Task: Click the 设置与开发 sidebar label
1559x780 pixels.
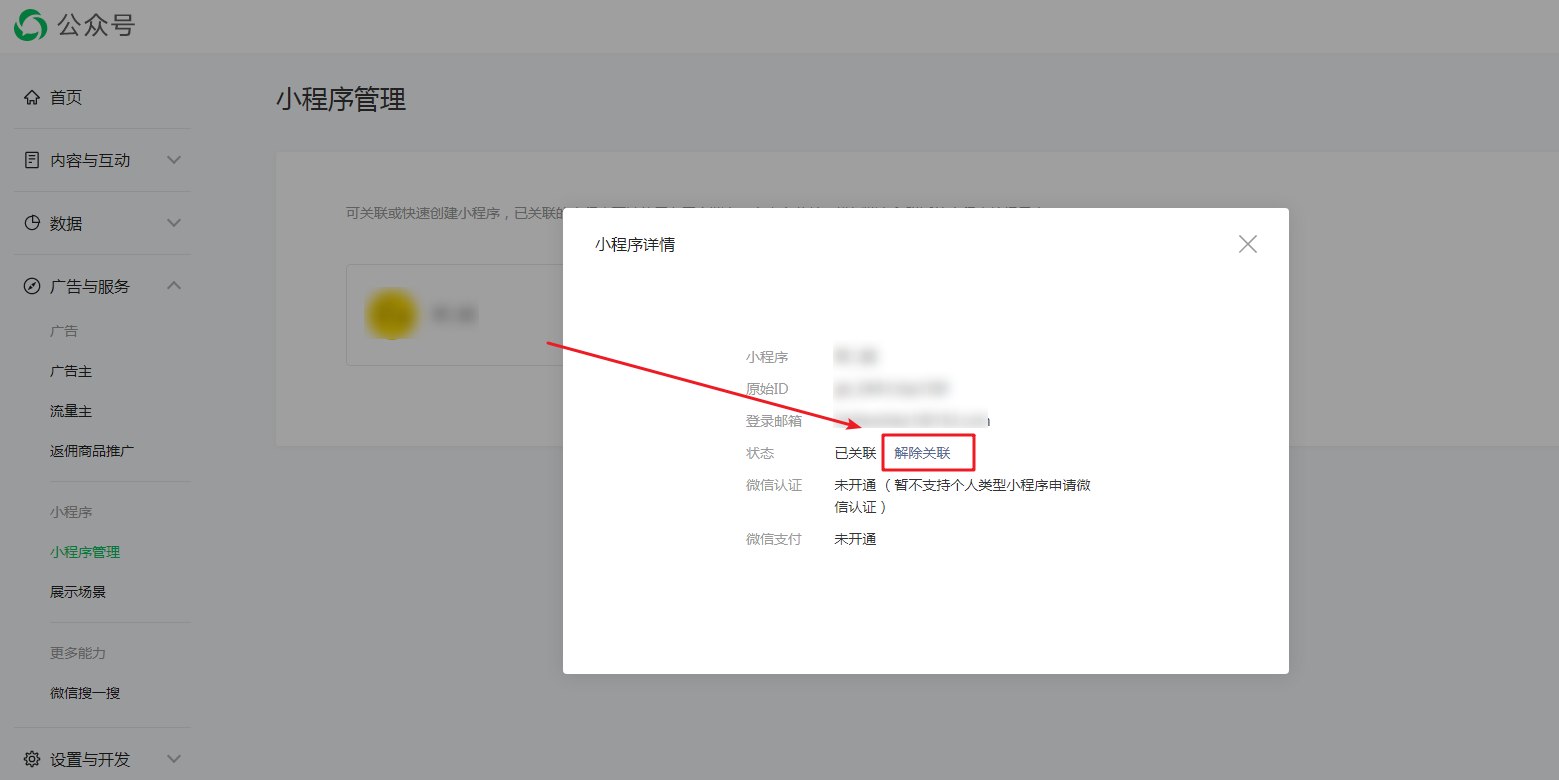Action: coord(90,759)
